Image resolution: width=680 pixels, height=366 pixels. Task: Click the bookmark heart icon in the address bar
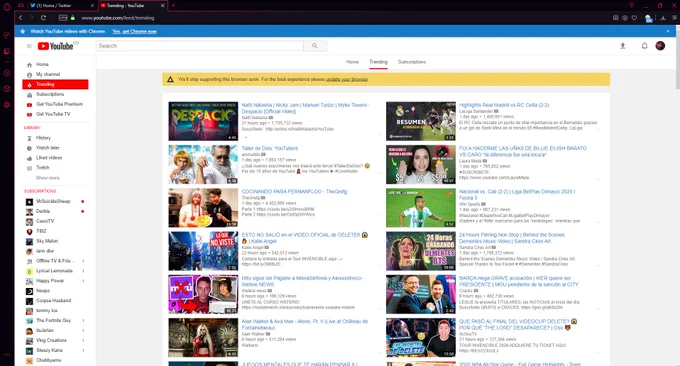point(634,18)
